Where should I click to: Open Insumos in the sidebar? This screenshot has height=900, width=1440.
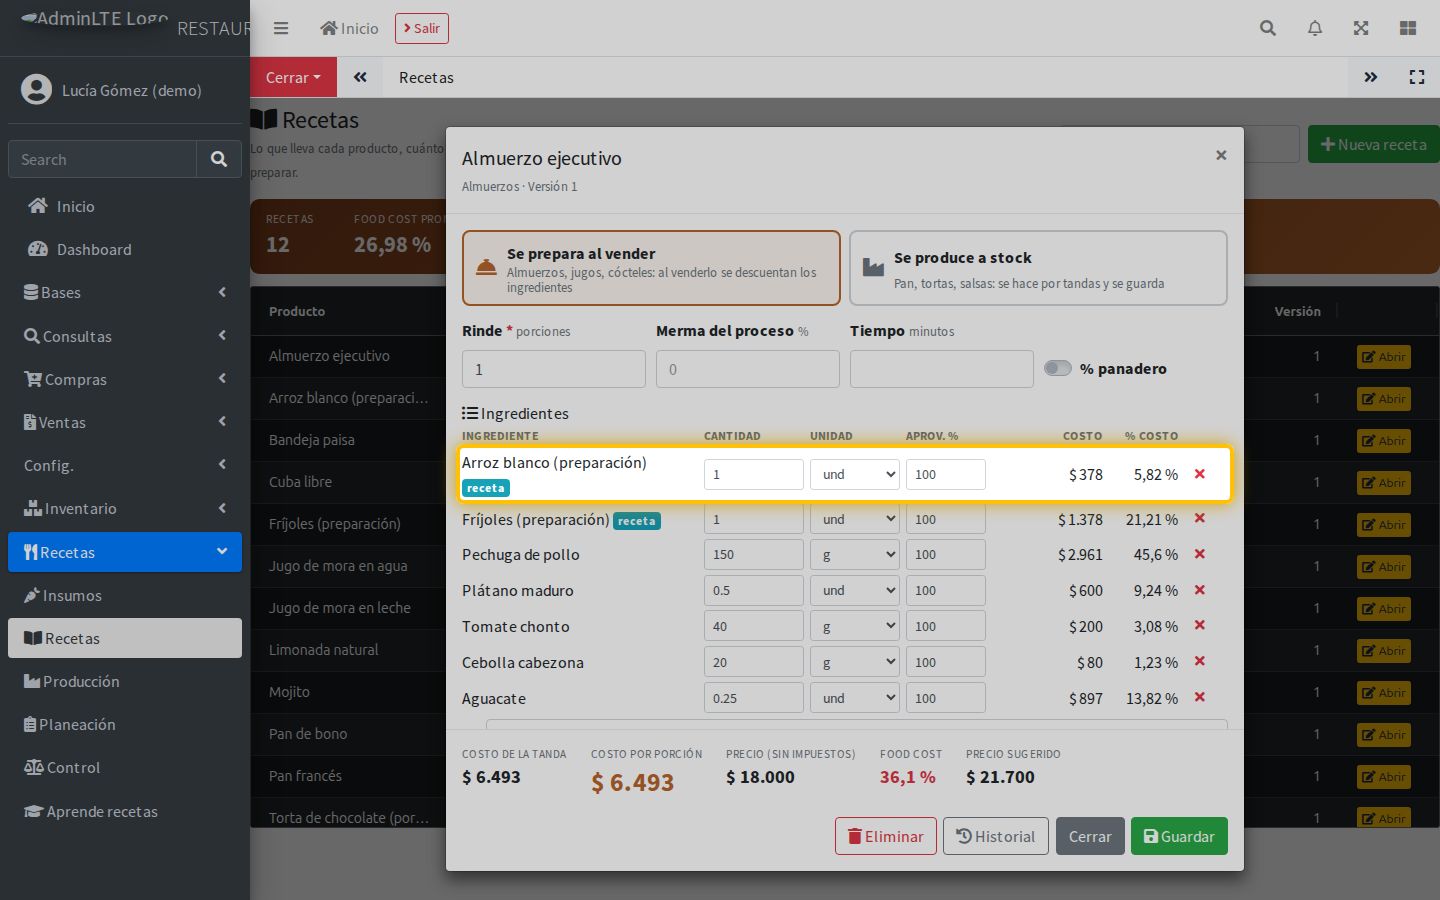point(125,595)
